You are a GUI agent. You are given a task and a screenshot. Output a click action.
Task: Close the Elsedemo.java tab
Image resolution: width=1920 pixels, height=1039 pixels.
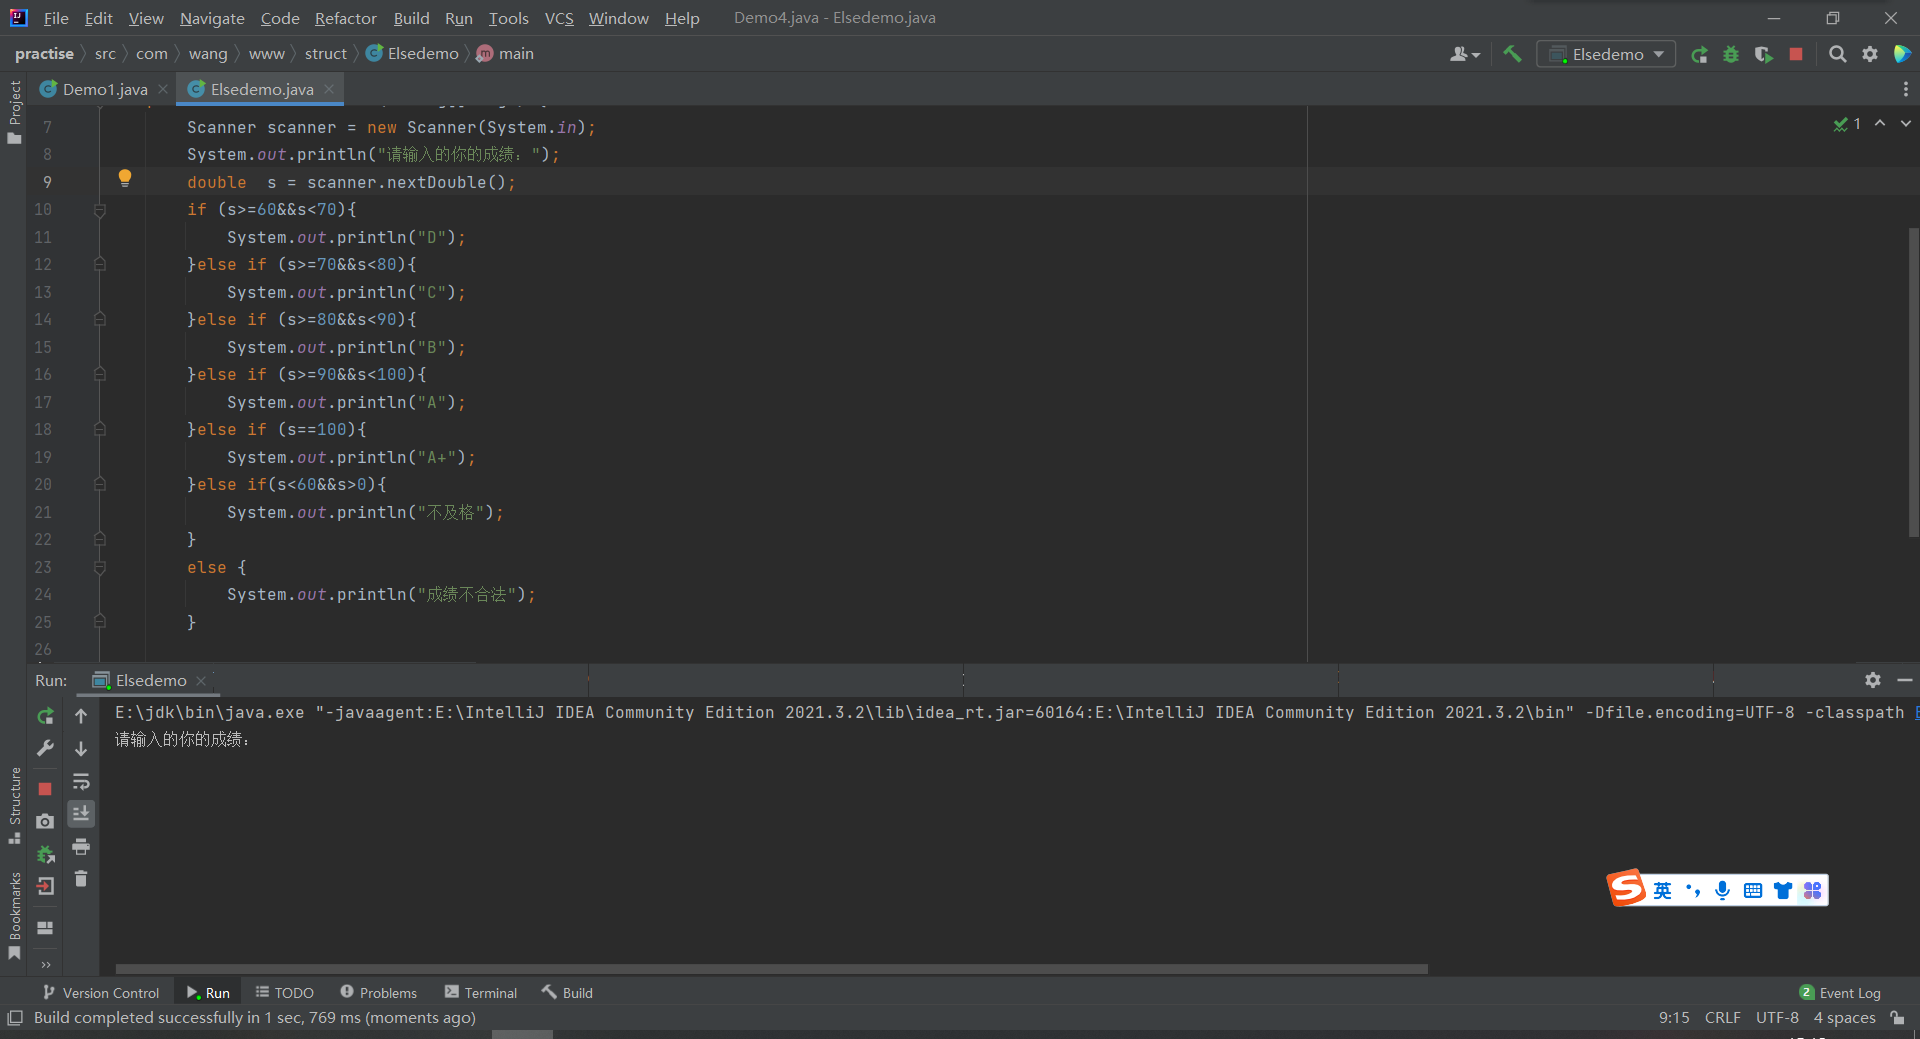(x=329, y=89)
